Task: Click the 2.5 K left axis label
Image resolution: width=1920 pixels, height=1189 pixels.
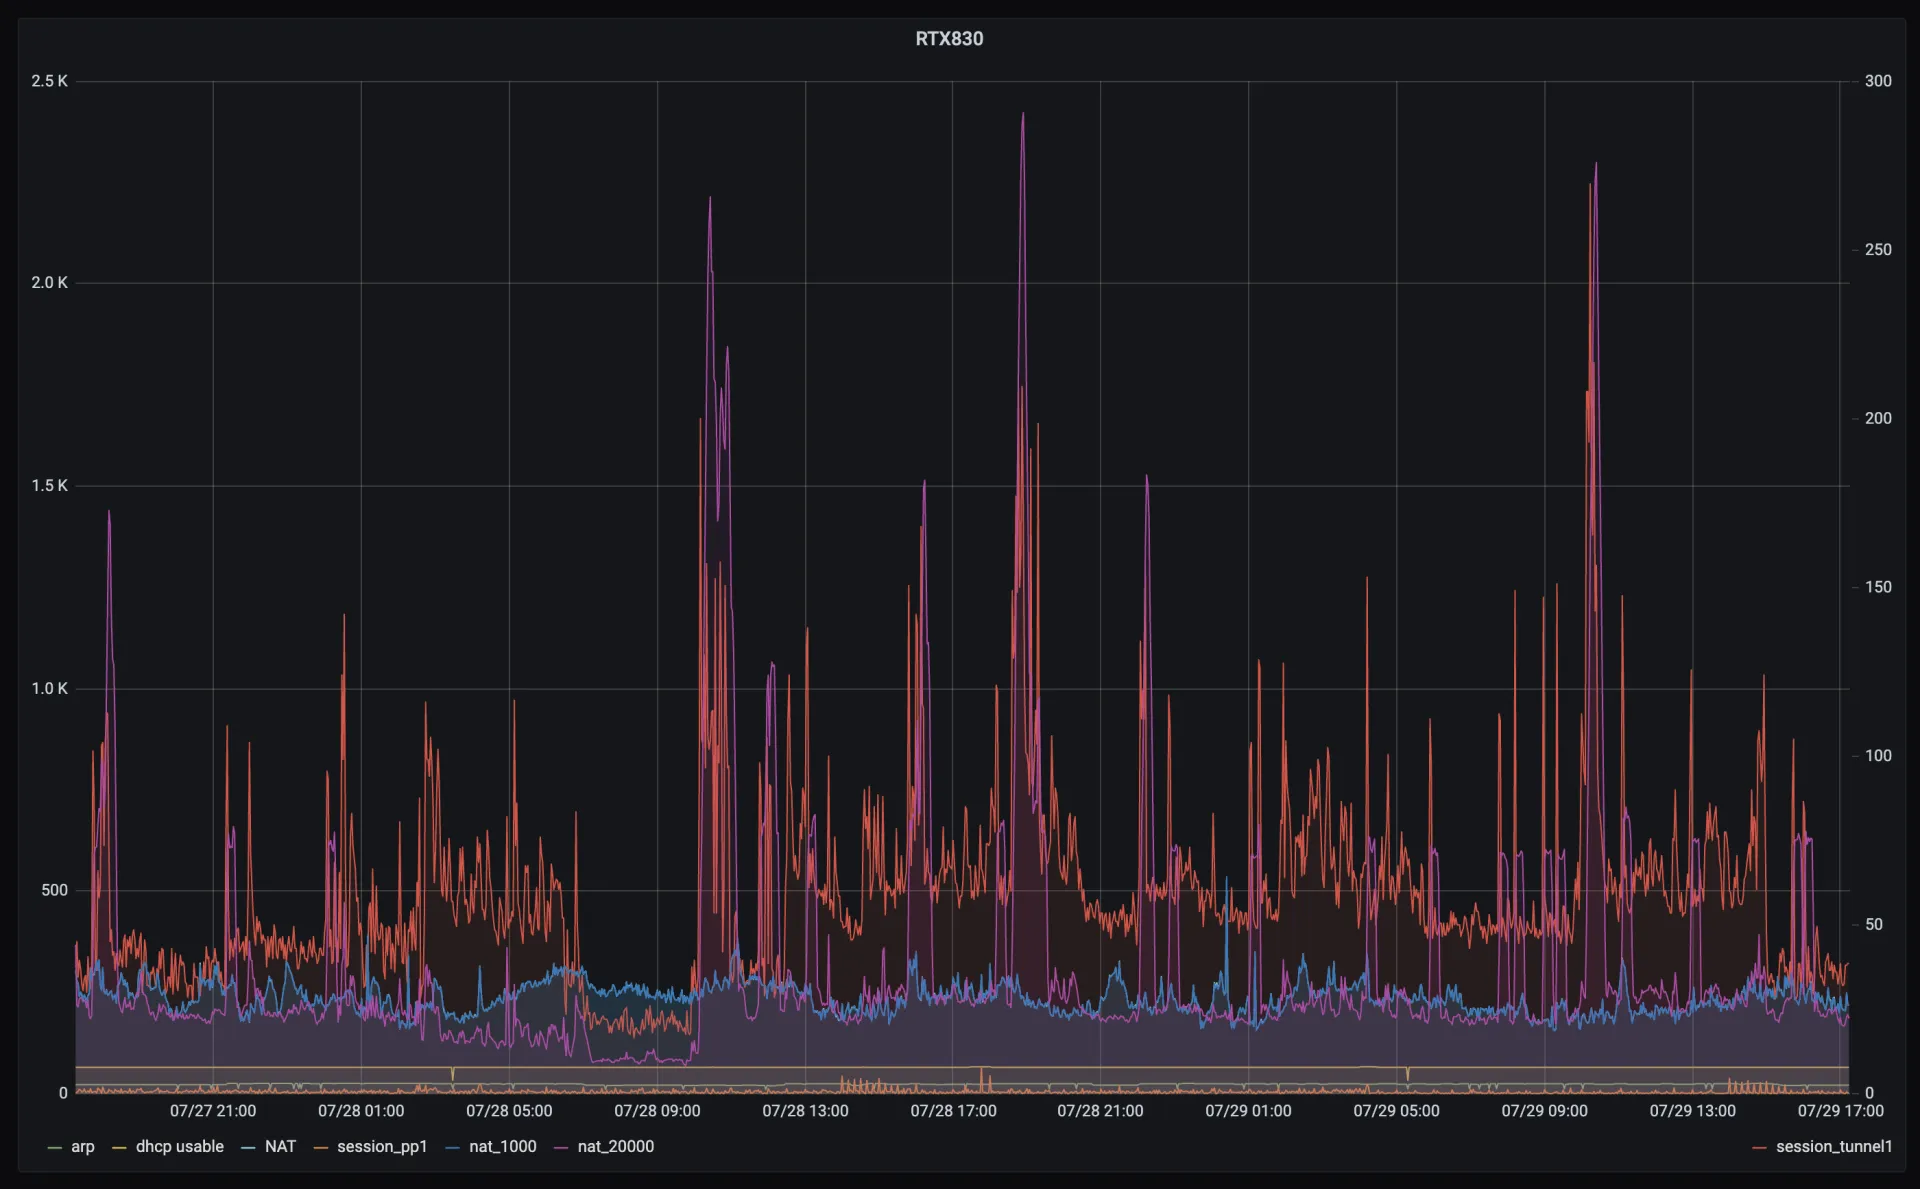Action: click(48, 81)
